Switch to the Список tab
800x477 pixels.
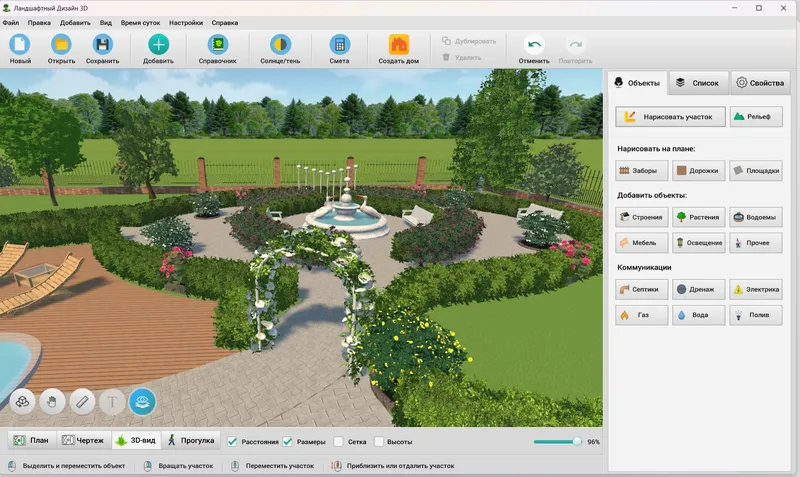point(698,83)
